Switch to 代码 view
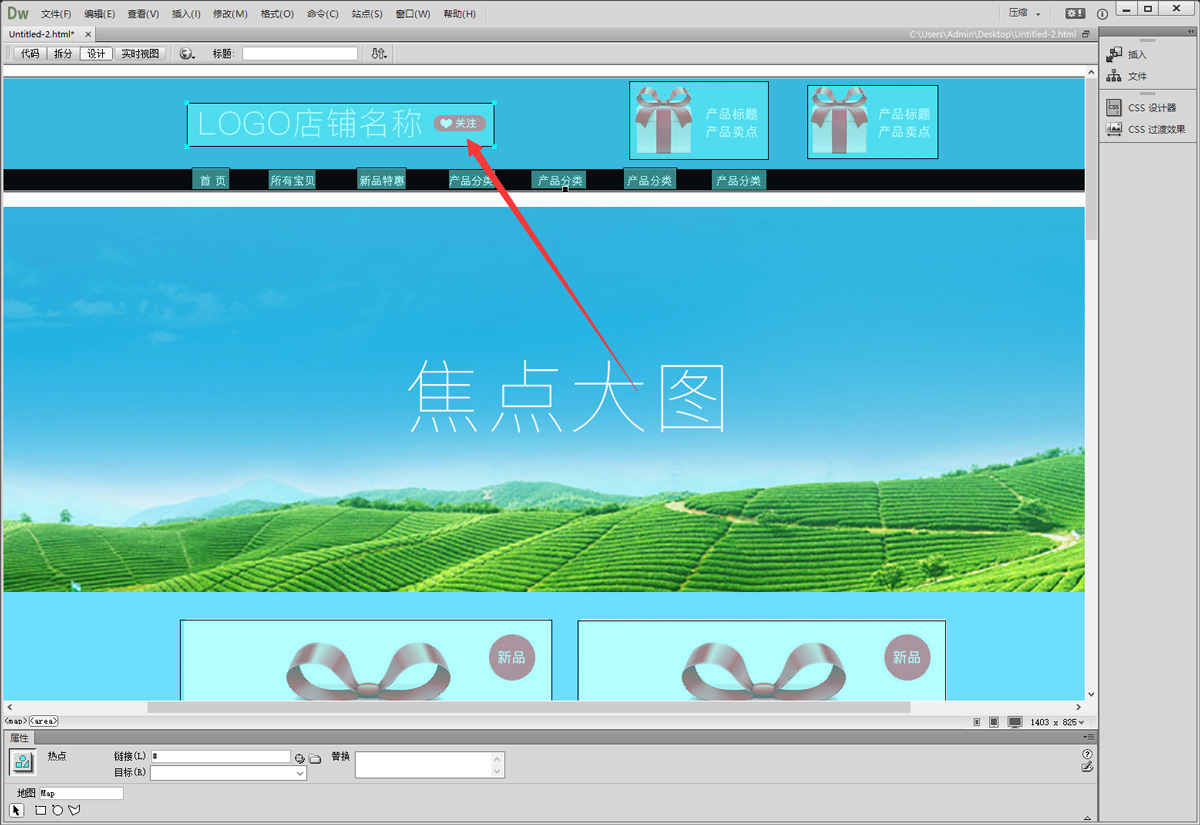The height and width of the screenshot is (825, 1200). click(30, 54)
